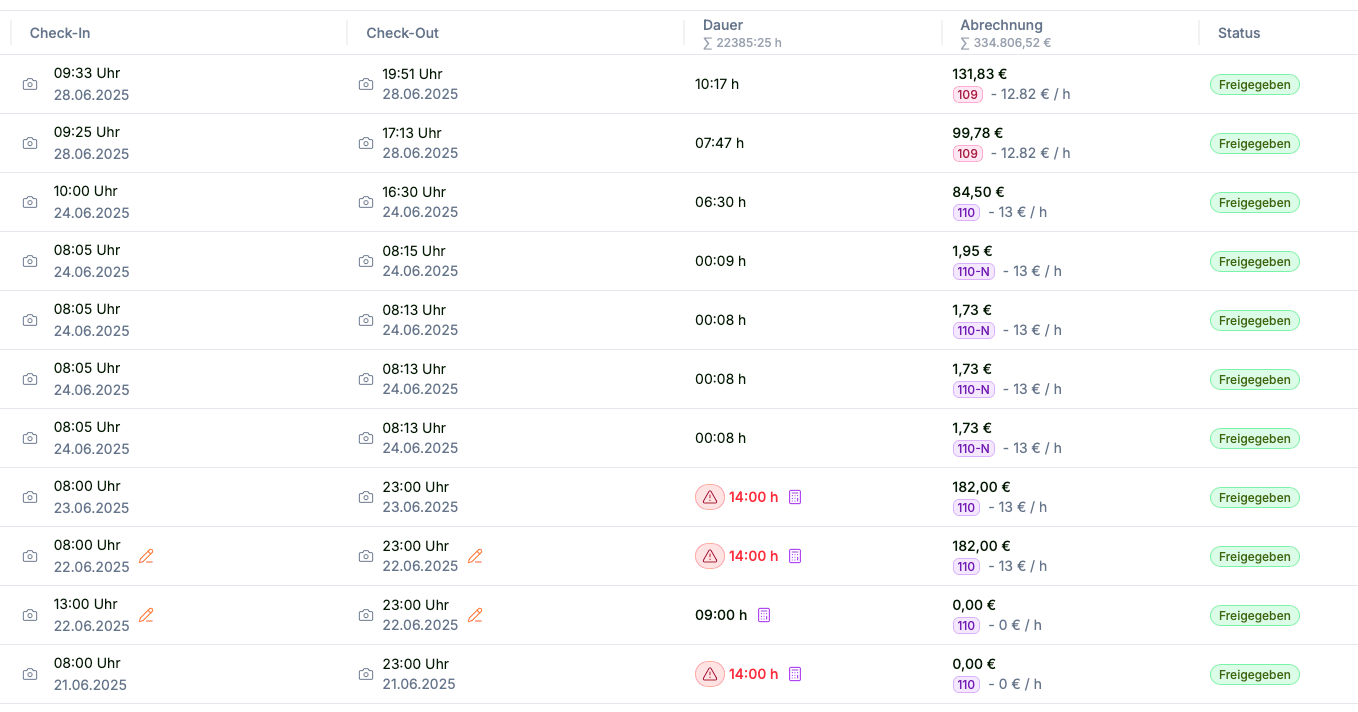Select the camera icon next to 16:30 Uhr check-out
Screen dimensions: 1358x712
click(366, 202)
